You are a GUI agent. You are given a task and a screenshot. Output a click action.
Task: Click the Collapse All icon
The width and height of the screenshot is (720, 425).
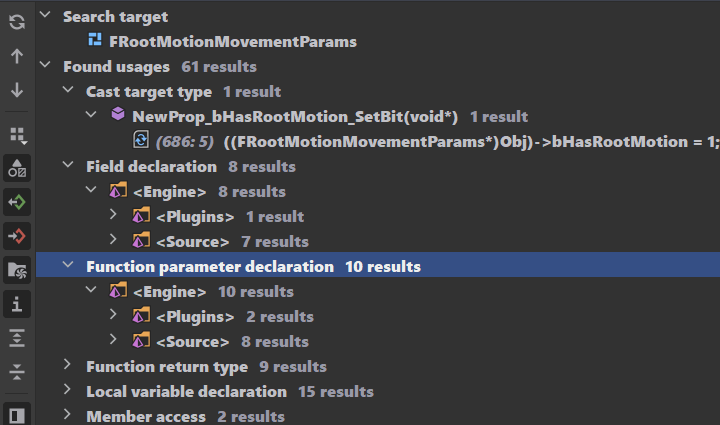point(17,371)
